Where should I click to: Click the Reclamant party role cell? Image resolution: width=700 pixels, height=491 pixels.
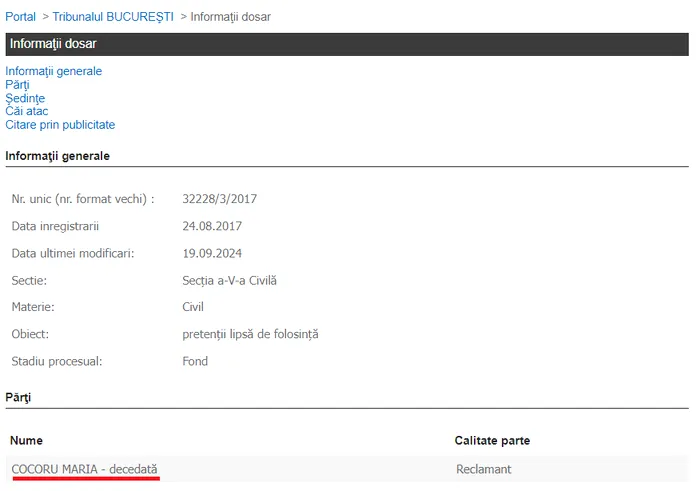(x=483, y=468)
